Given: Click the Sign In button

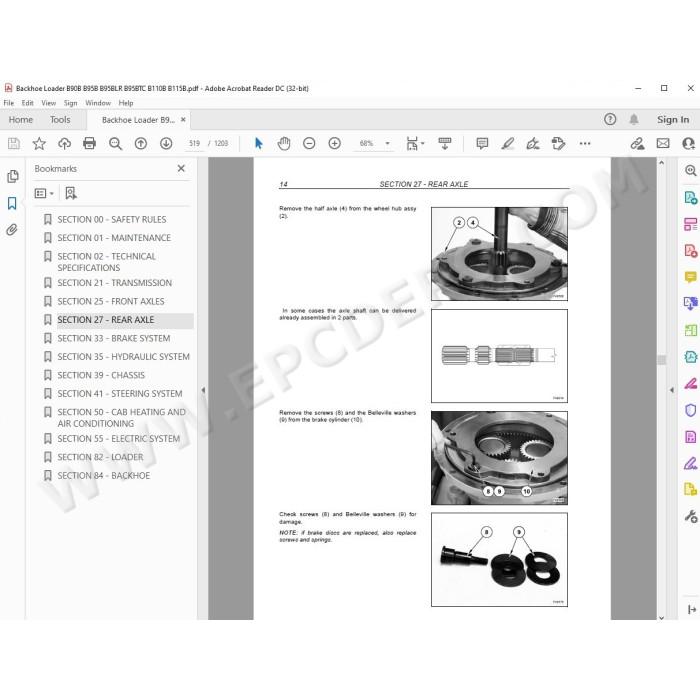Looking at the screenshot, I should [673, 120].
